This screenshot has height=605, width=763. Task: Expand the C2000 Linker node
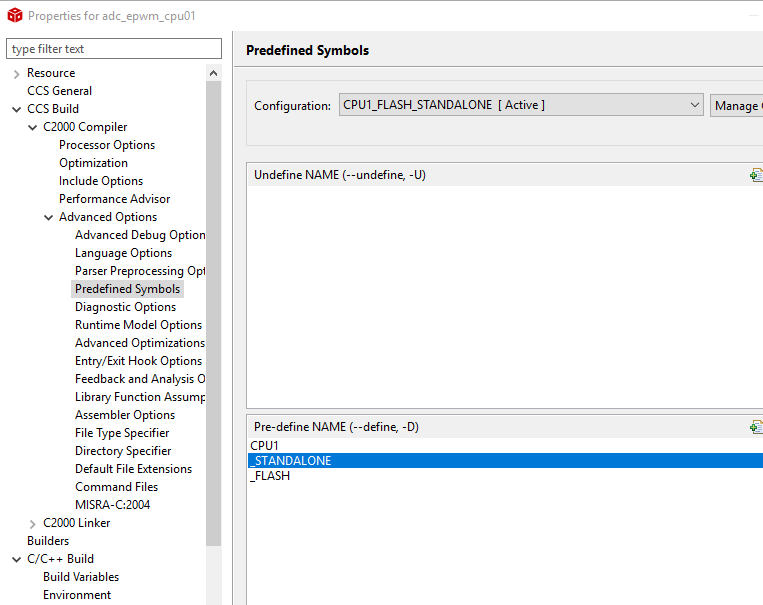33,524
